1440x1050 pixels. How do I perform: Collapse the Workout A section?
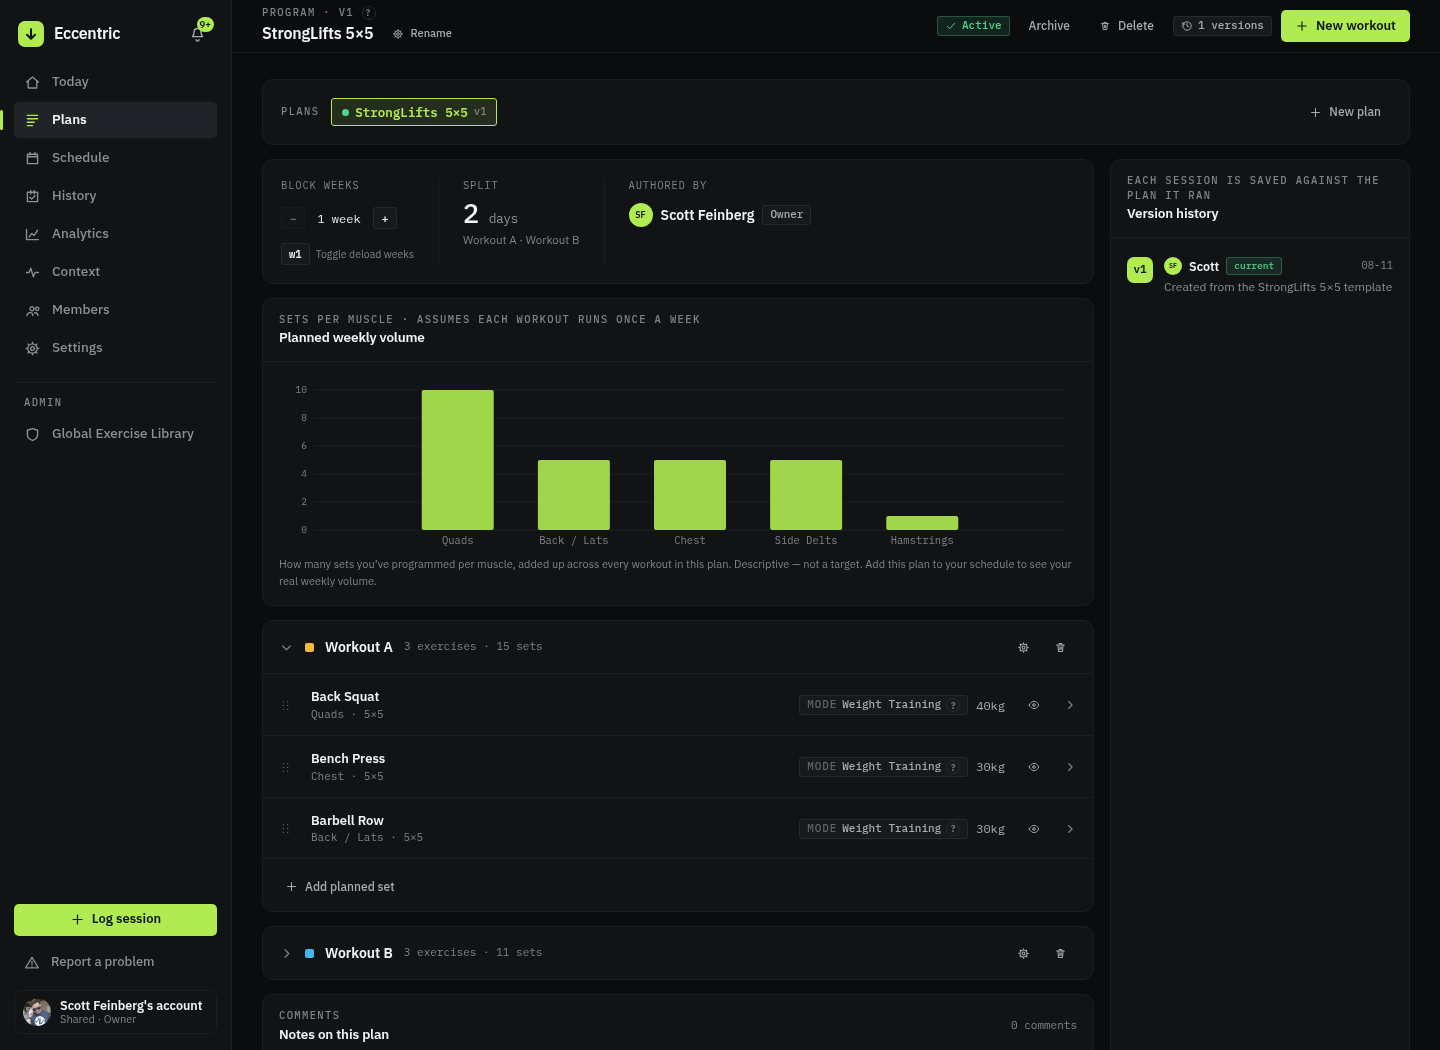pos(286,648)
